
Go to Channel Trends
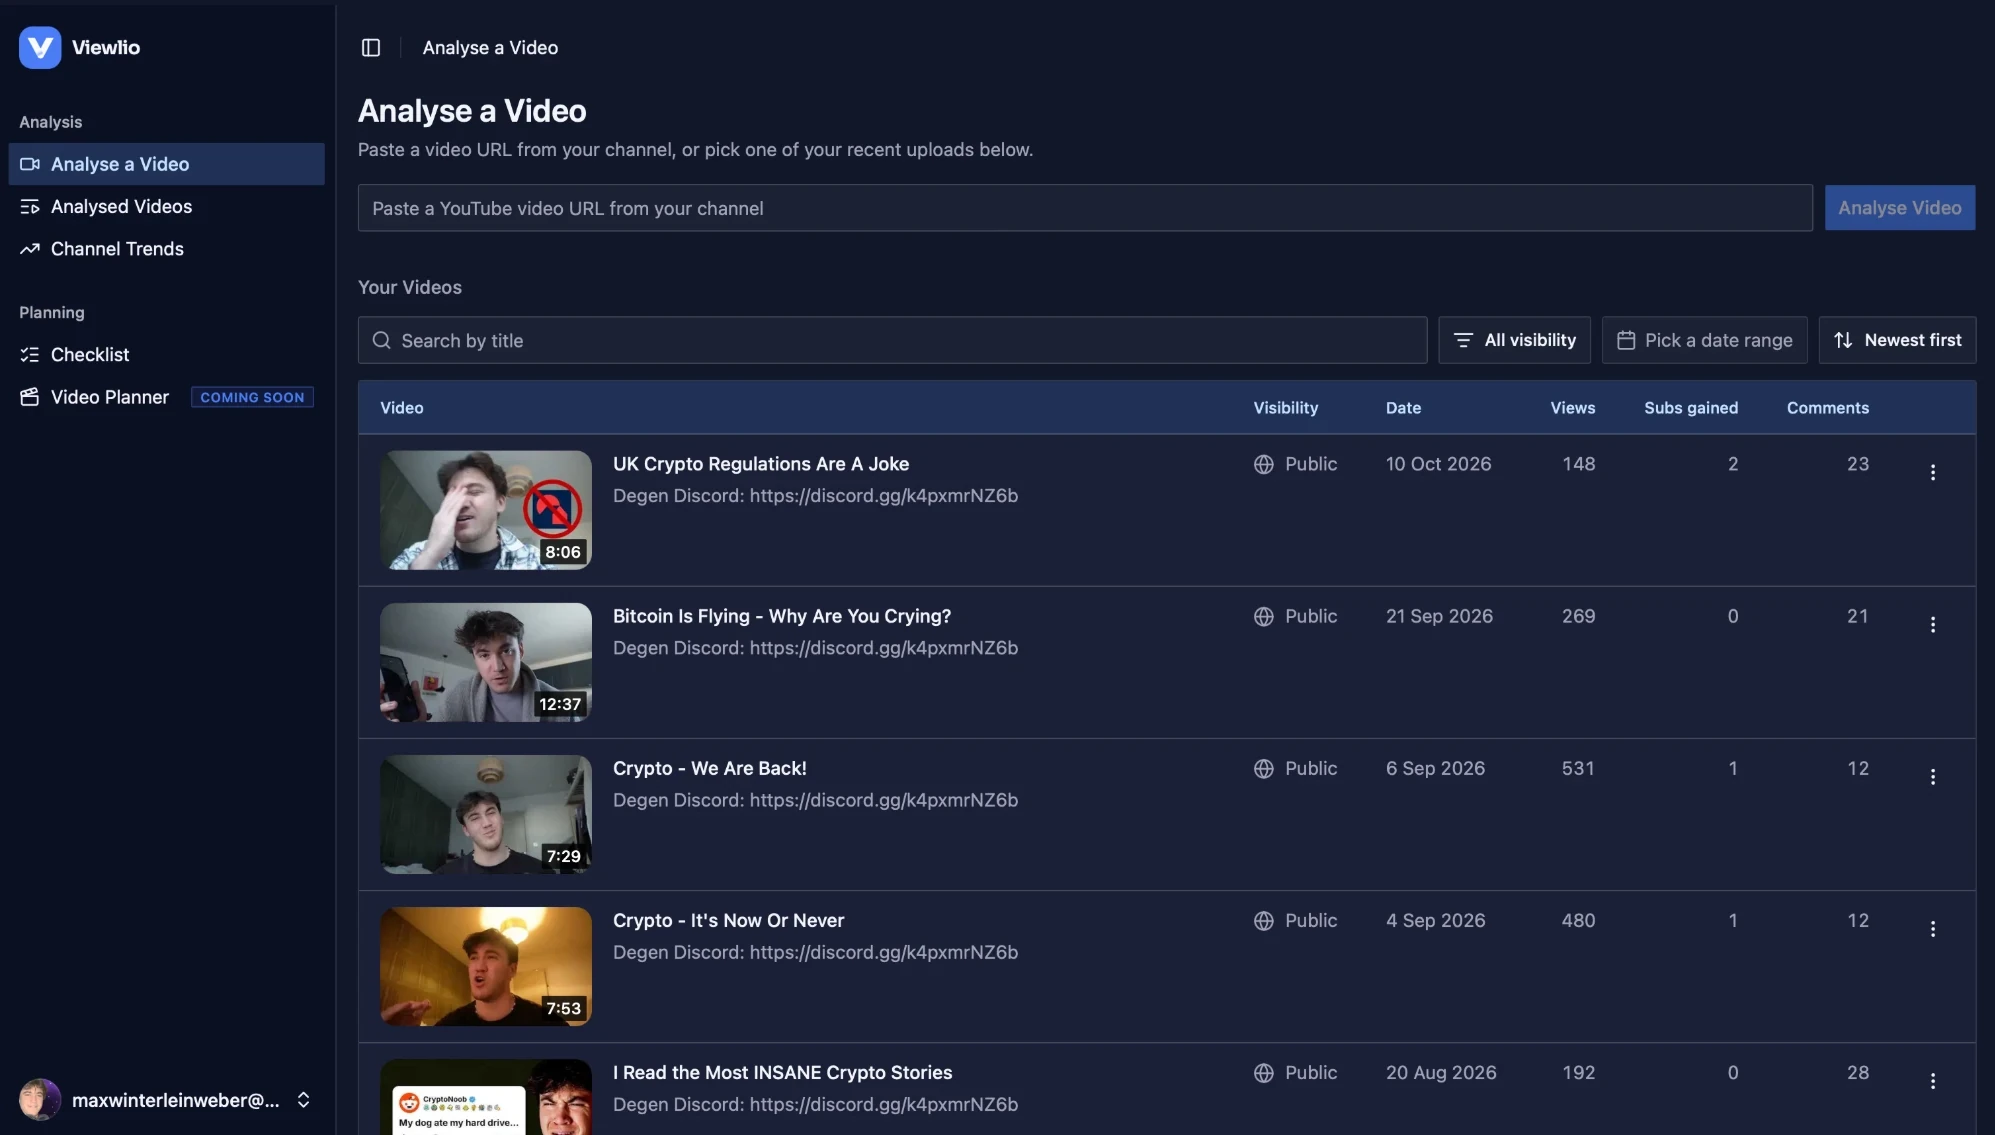[x=166, y=249]
